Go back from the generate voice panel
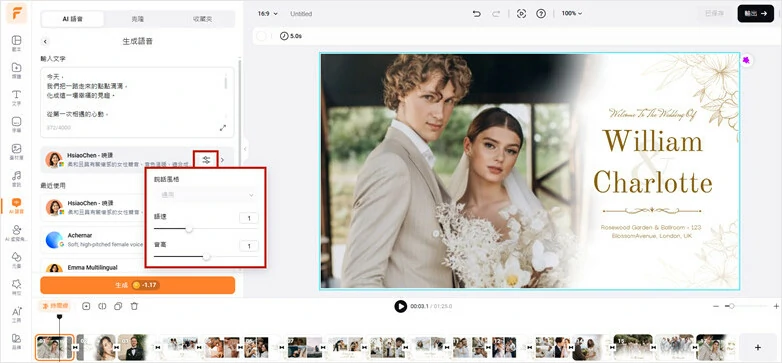The image size is (782, 363). 45,41
